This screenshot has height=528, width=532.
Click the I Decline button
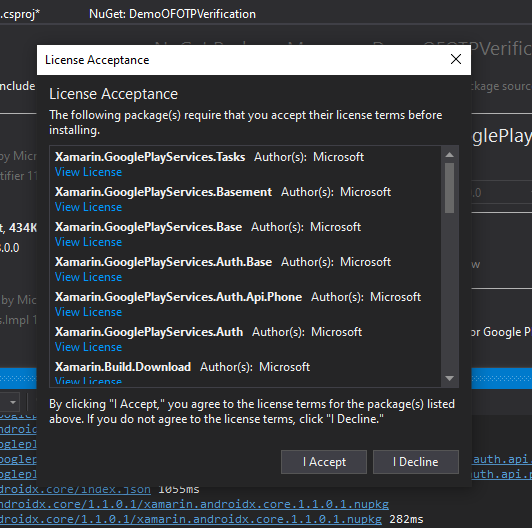pos(416,462)
